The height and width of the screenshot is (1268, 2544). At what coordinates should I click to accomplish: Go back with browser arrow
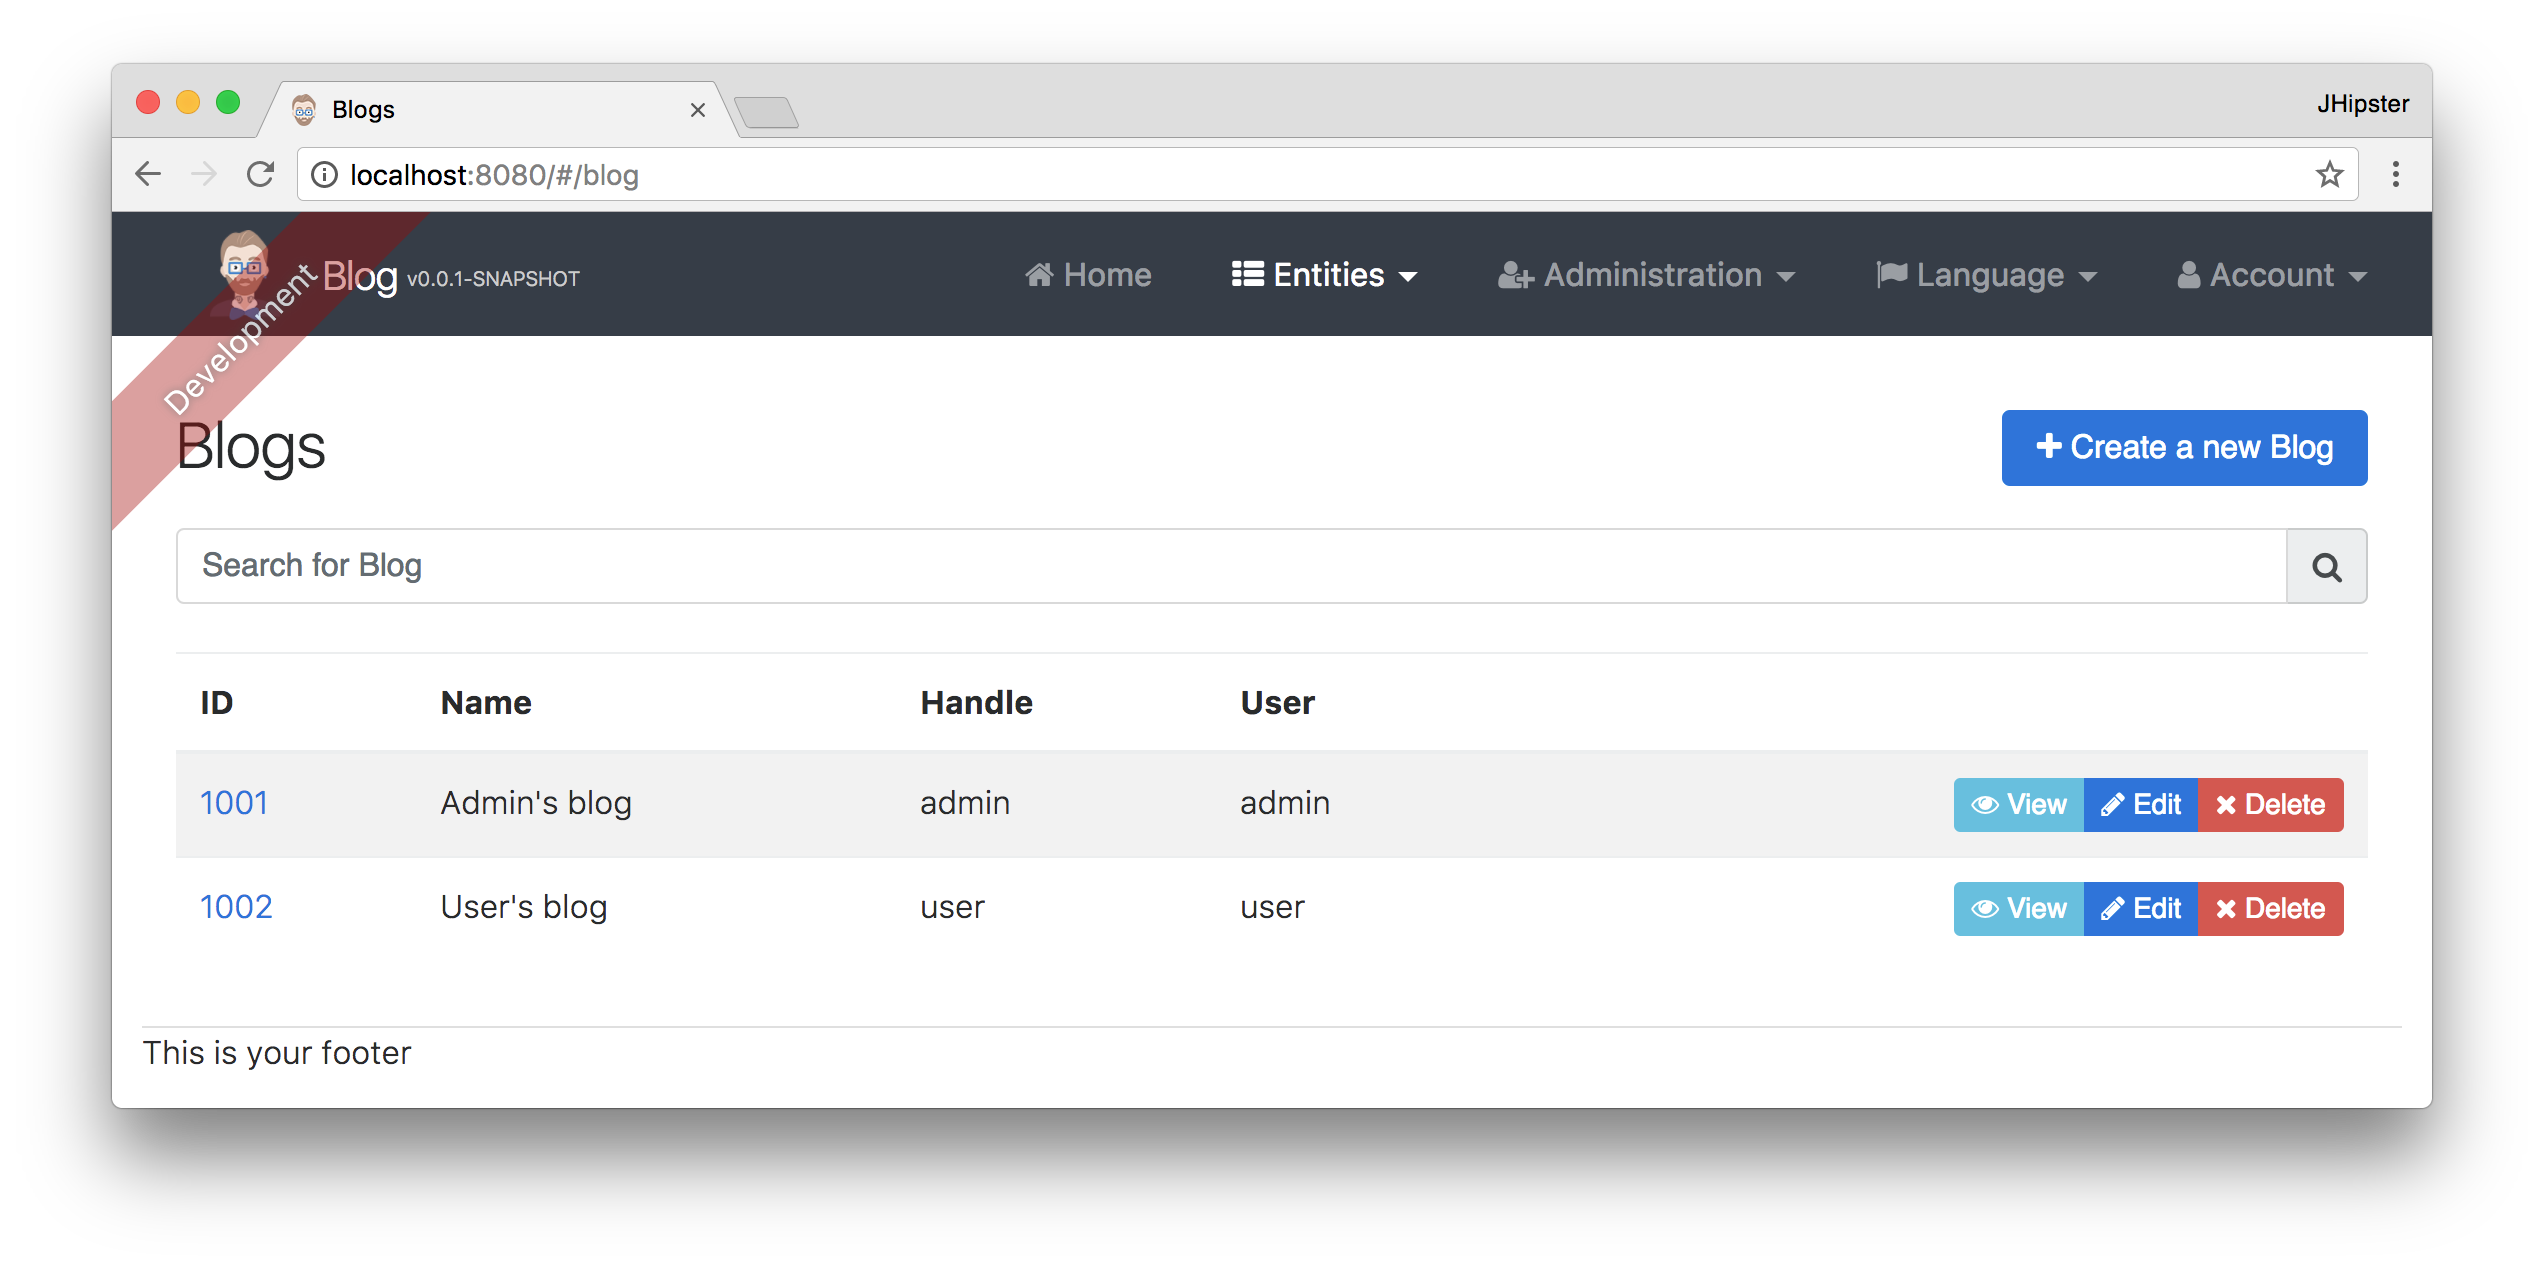tap(148, 175)
